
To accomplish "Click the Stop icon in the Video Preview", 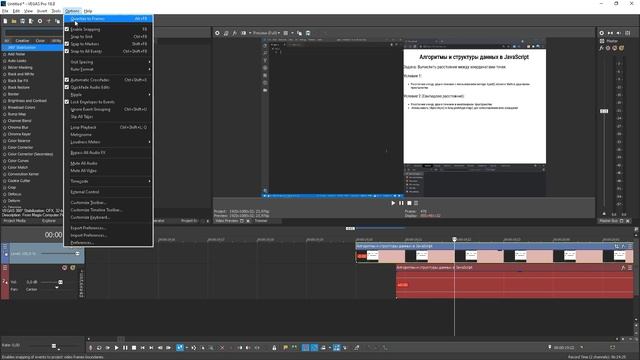I will coord(409,203).
